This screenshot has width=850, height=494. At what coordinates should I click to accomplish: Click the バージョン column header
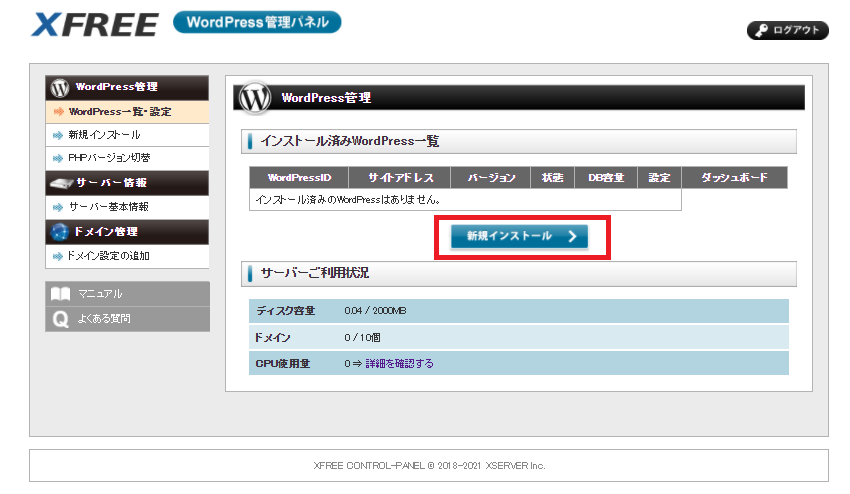pyautogui.click(x=491, y=177)
